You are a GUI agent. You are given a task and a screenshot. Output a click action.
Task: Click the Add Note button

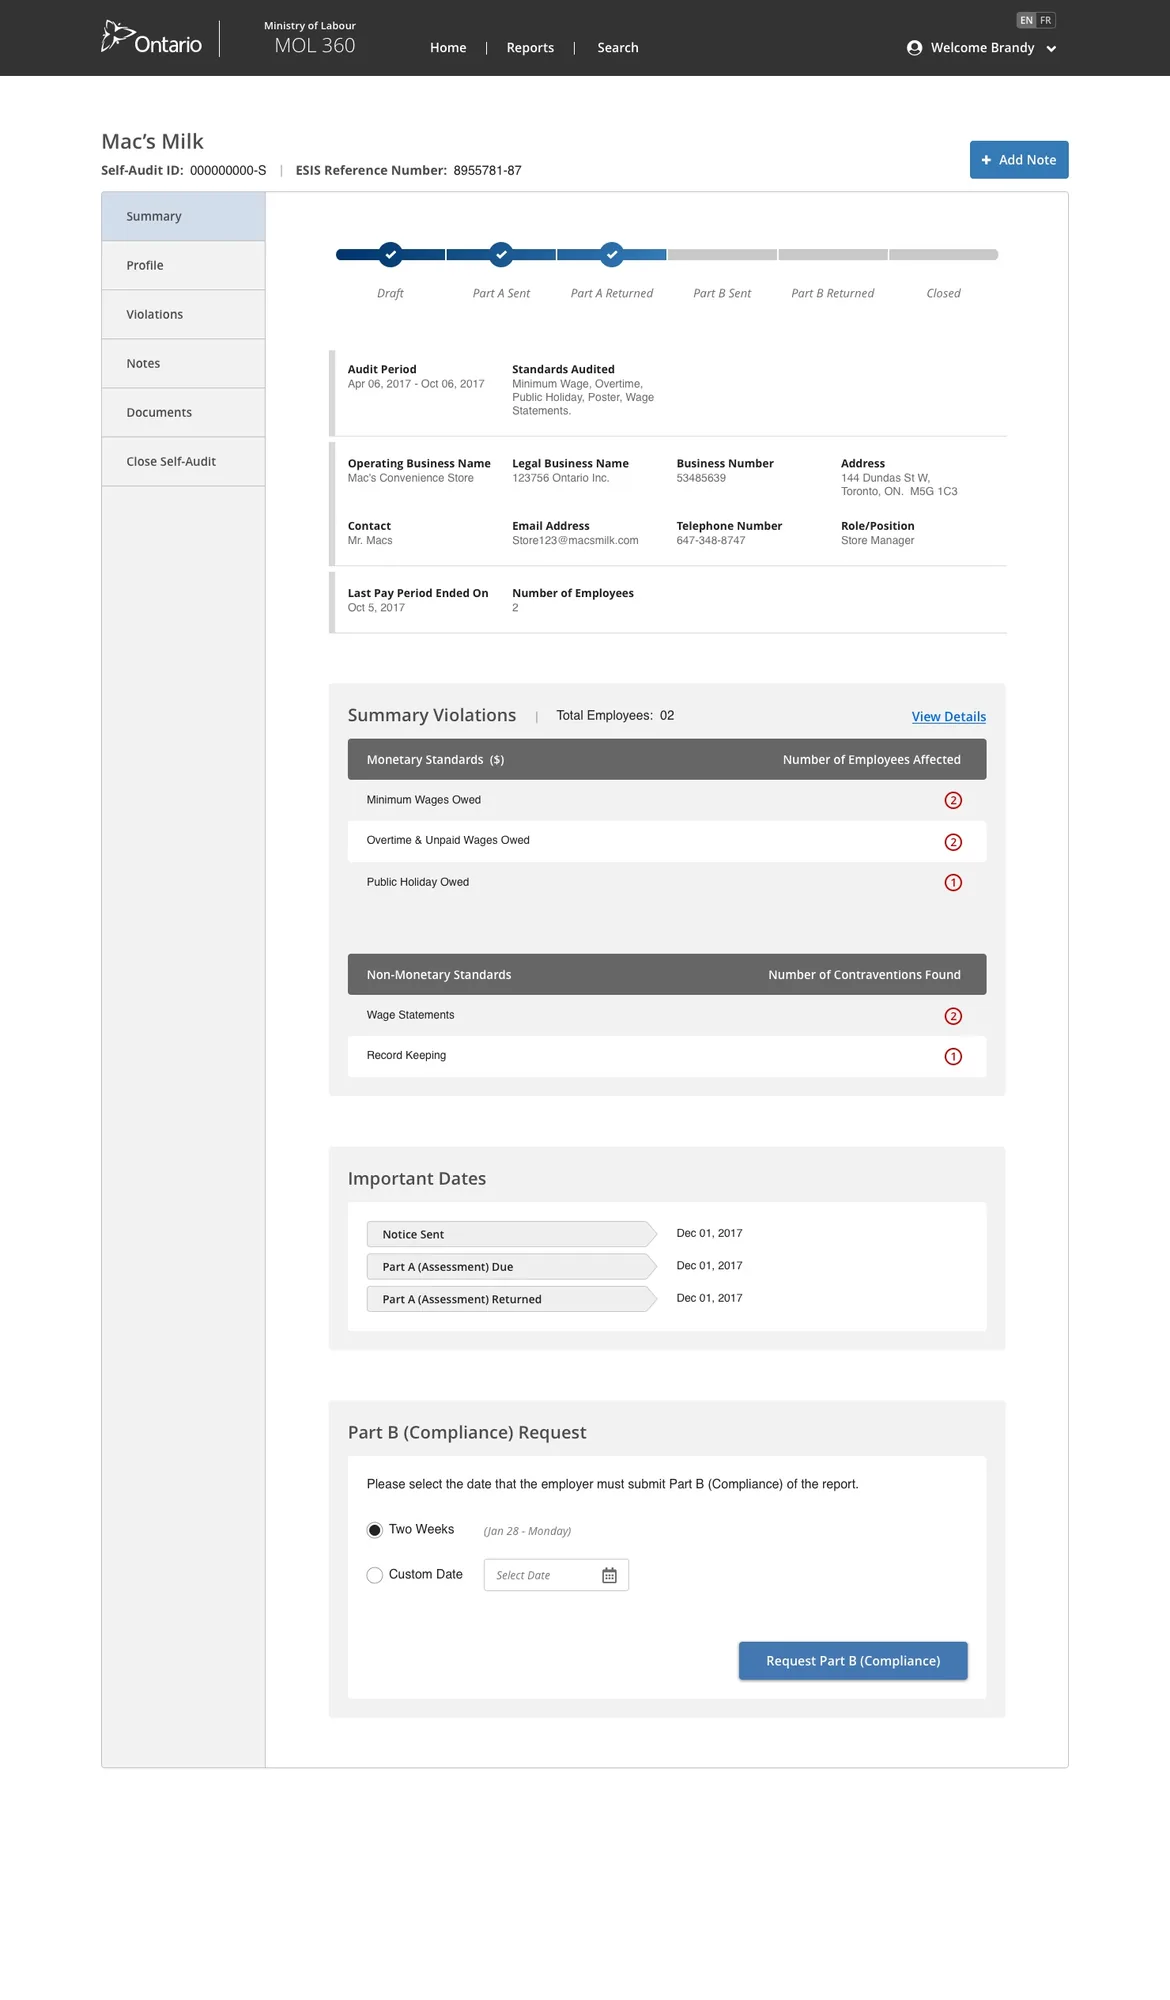click(x=1019, y=160)
